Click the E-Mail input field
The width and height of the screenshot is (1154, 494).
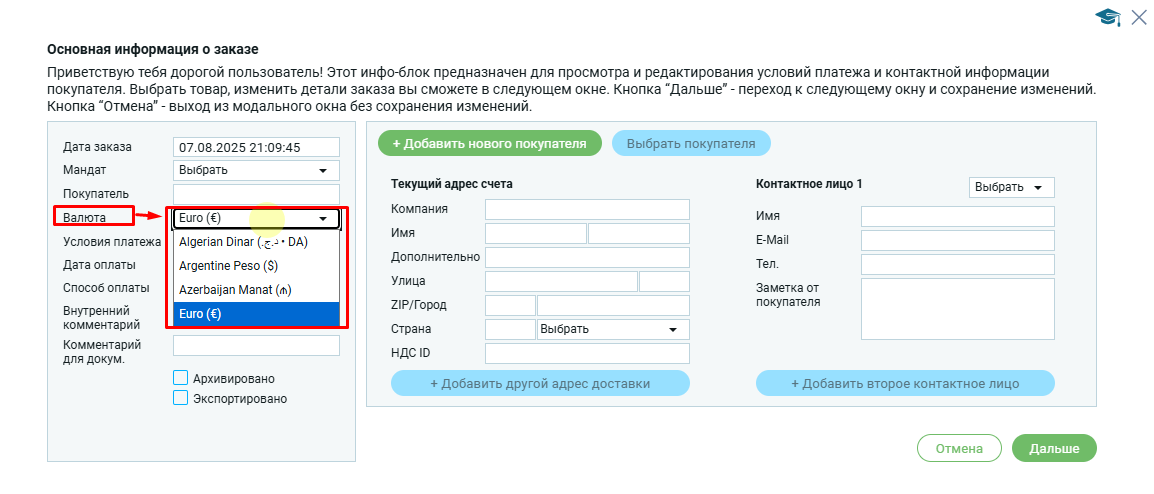tap(957, 241)
